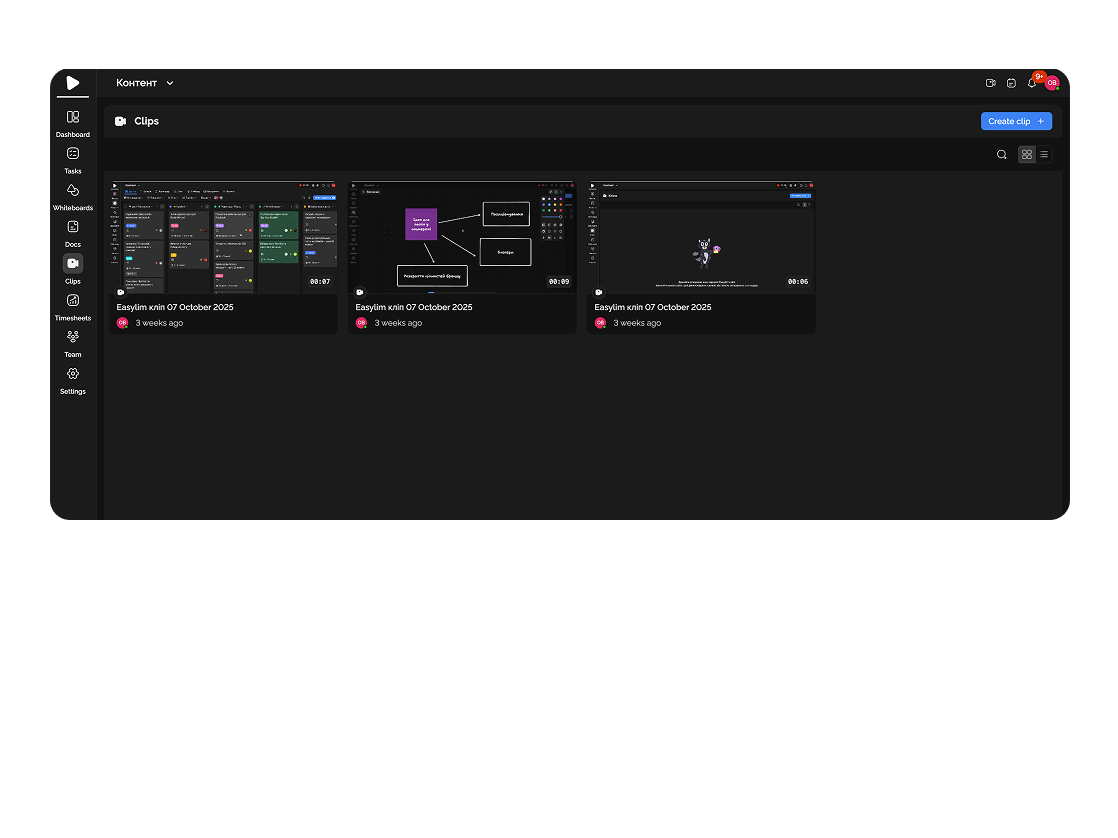Screen dimensions: 1118x838
Task: Open the notes icon in the top bar
Action: click(x=1011, y=83)
